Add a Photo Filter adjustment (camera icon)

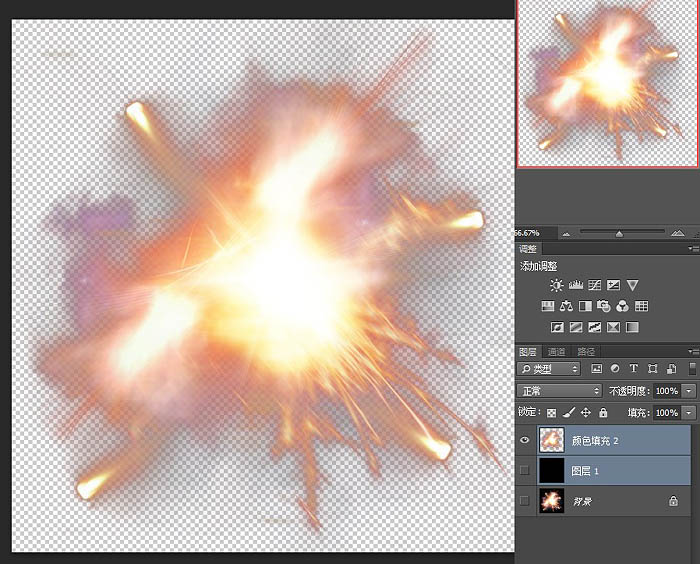(x=604, y=307)
